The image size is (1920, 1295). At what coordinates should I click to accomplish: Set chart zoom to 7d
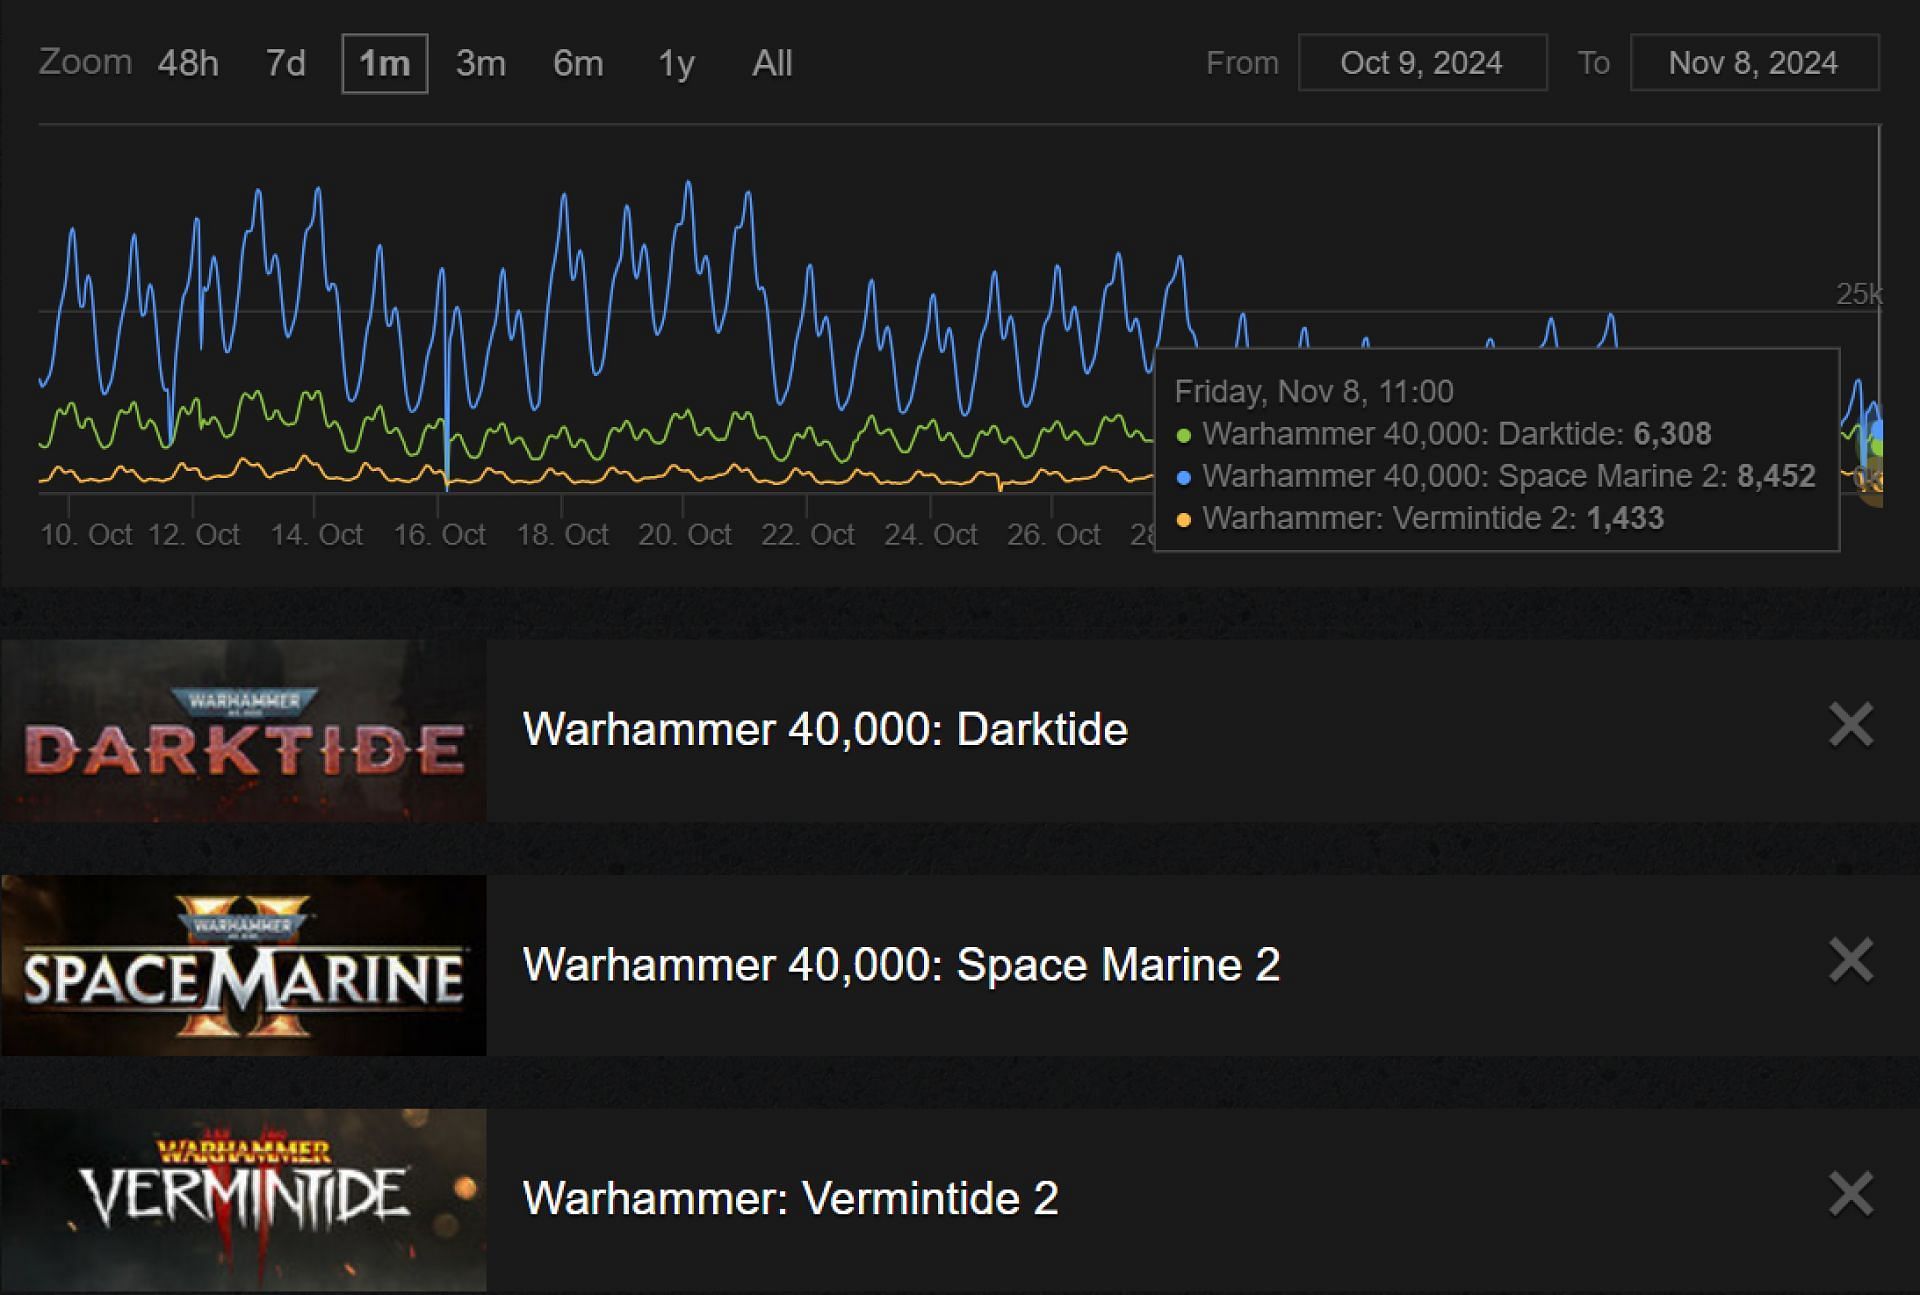pos(285,63)
